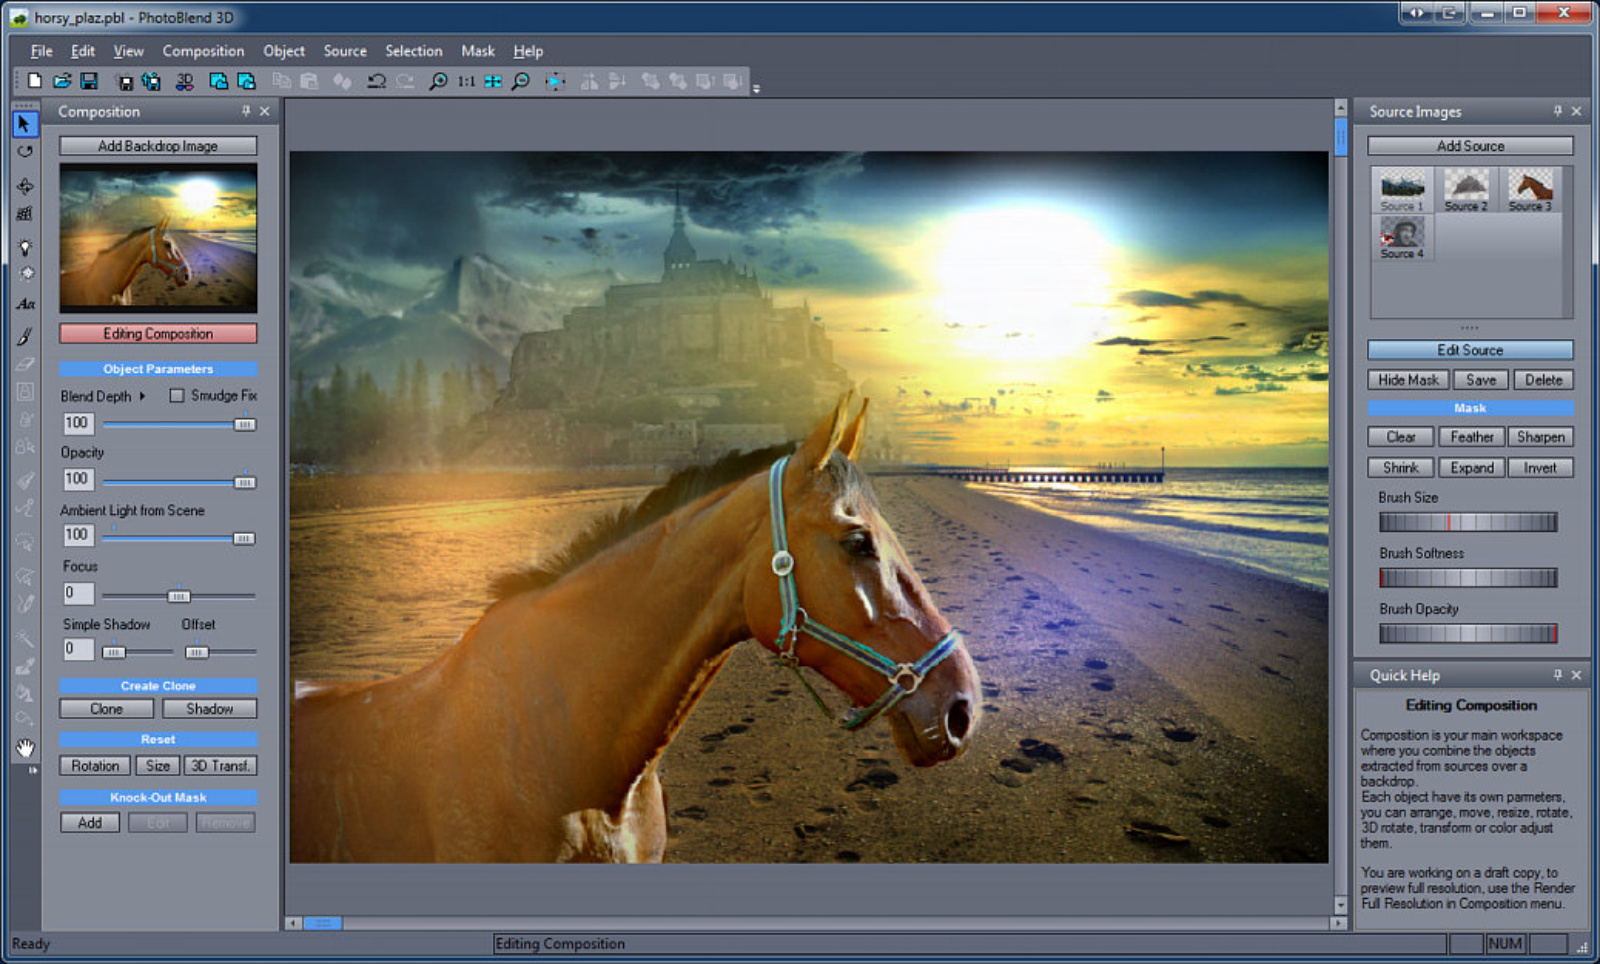Select the arrow selection tool
The image size is (1600, 964).
tap(25, 122)
